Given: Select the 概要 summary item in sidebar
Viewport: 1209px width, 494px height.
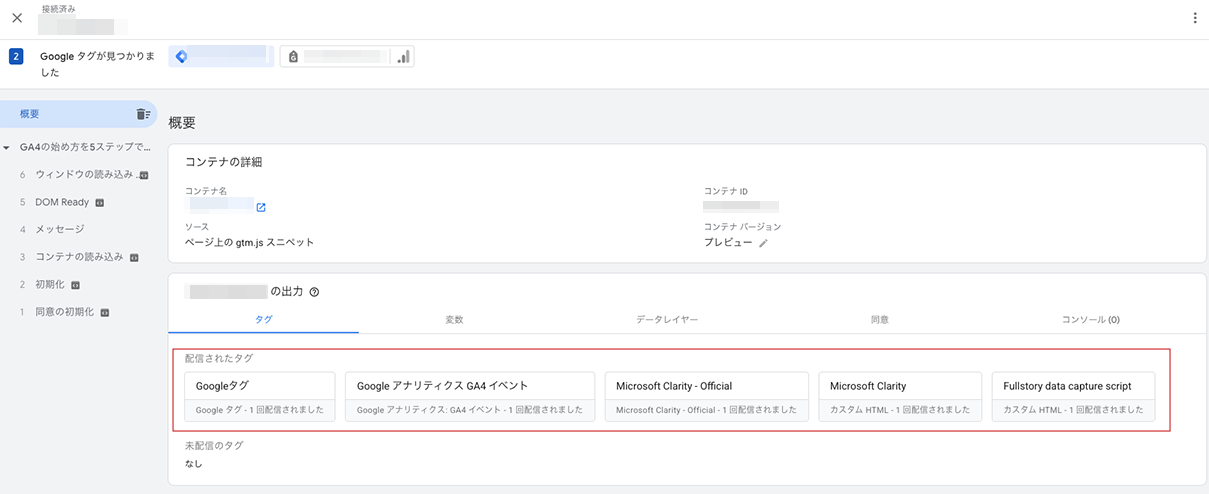Looking at the screenshot, I should click(78, 114).
